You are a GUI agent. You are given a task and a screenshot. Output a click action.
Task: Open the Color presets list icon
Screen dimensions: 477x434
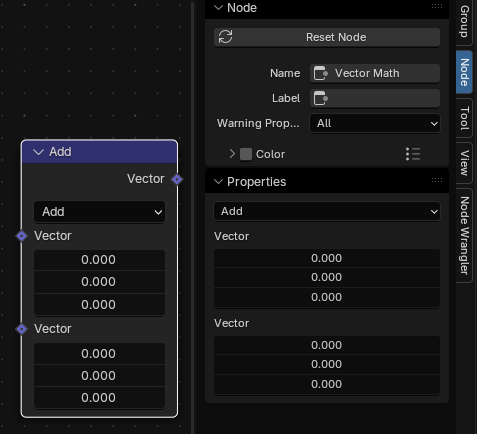(413, 154)
